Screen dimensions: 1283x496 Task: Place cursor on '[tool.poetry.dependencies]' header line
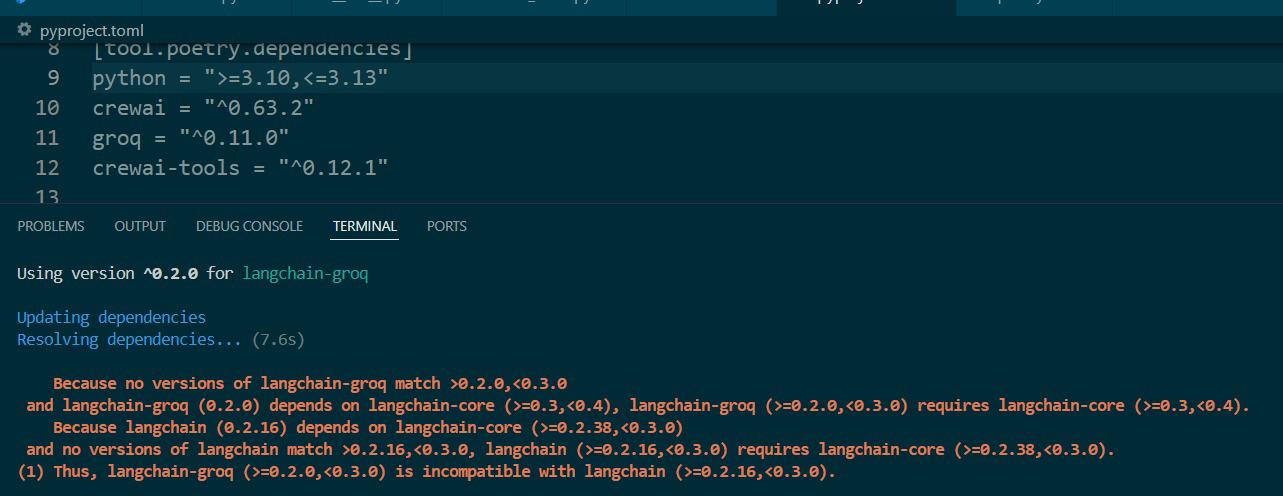pos(252,49)
